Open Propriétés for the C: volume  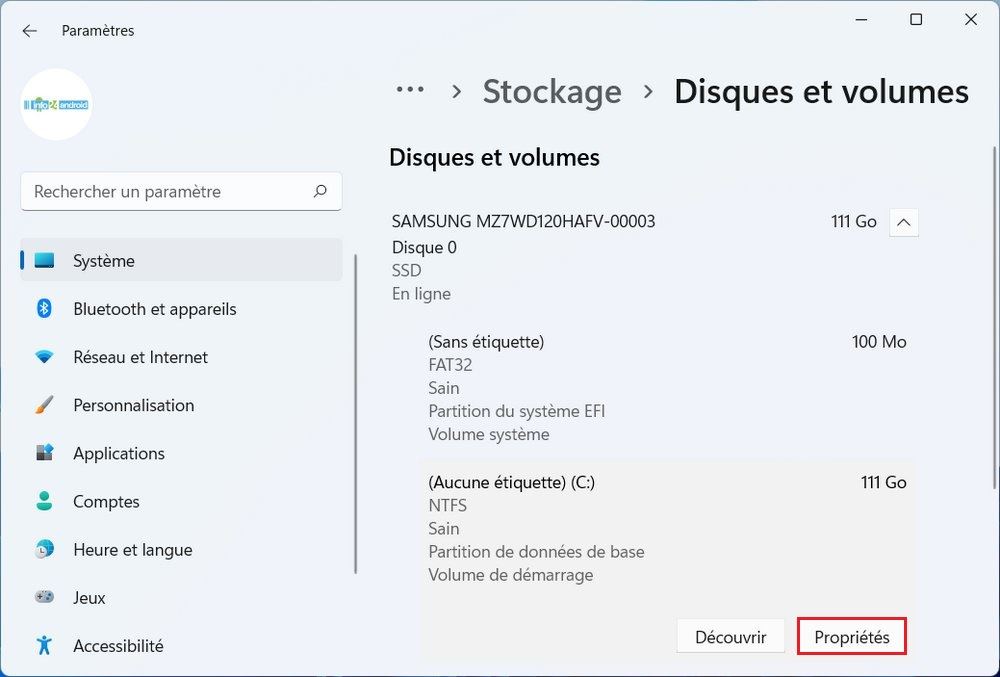tap(852, 637)
